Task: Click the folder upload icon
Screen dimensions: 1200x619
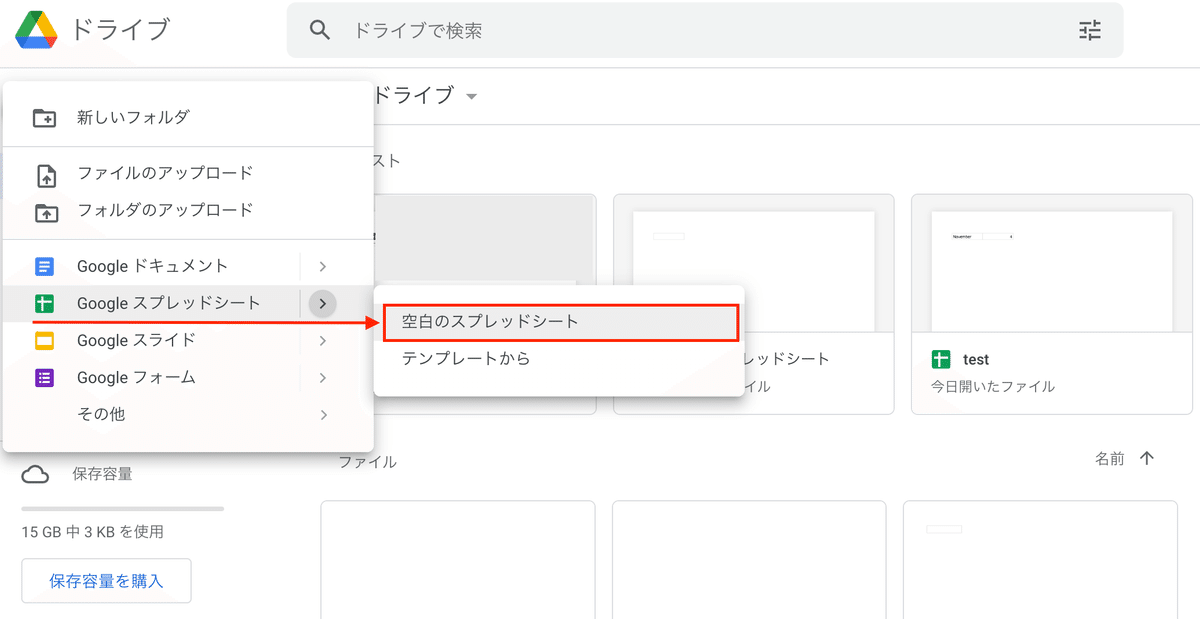Action: coord(46,211)
